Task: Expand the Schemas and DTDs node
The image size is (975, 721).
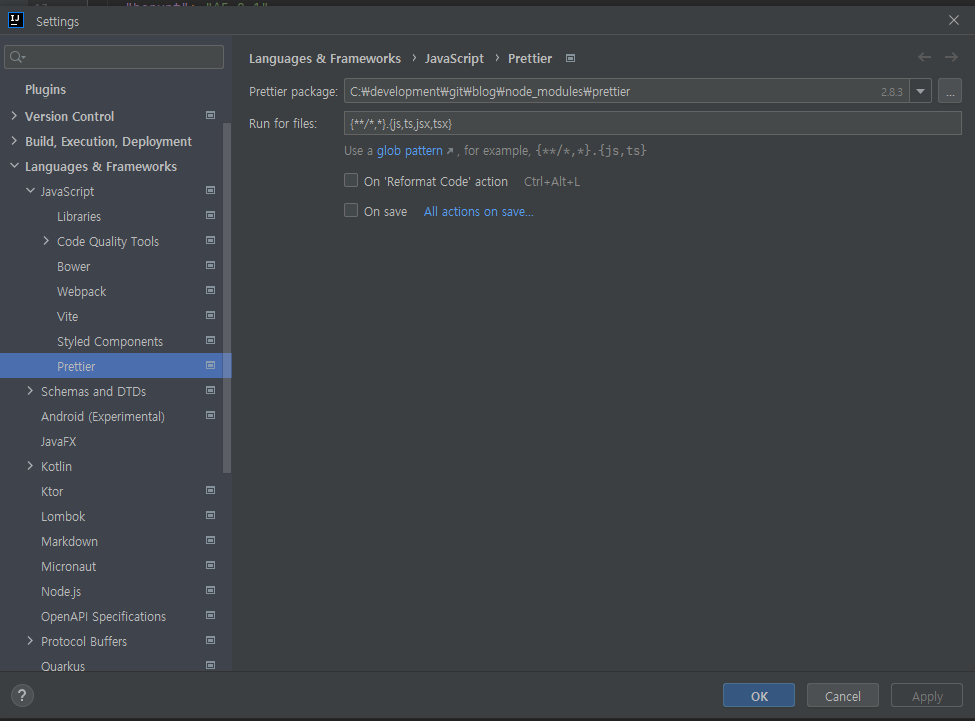Action: [30, 391]
